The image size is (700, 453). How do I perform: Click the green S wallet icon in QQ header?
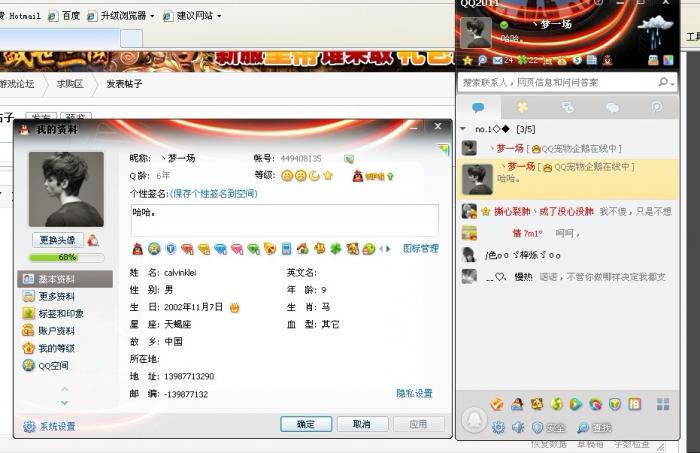[x=578, y=60]
